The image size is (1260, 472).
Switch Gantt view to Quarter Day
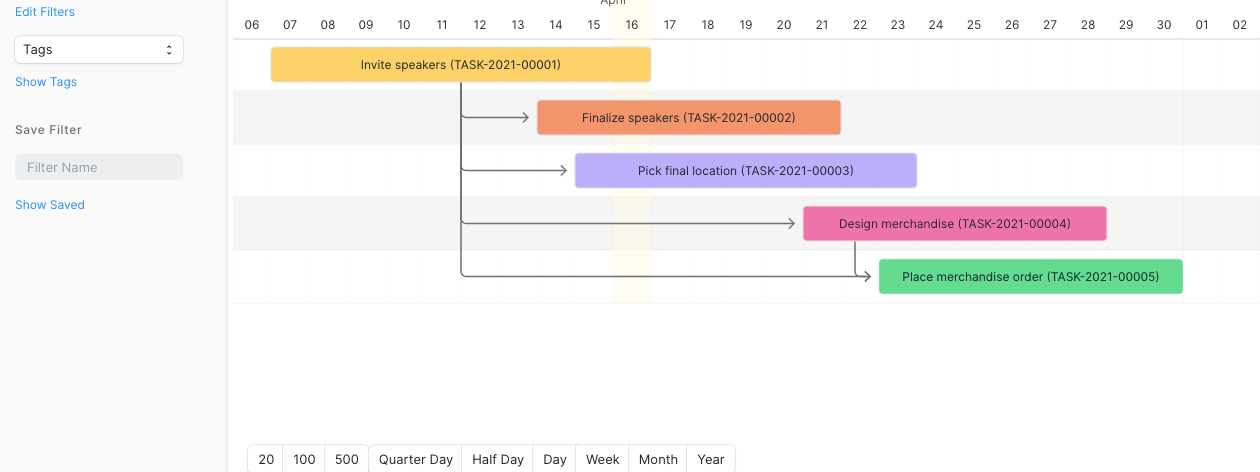pyautogui.click(x=416, y=459)
